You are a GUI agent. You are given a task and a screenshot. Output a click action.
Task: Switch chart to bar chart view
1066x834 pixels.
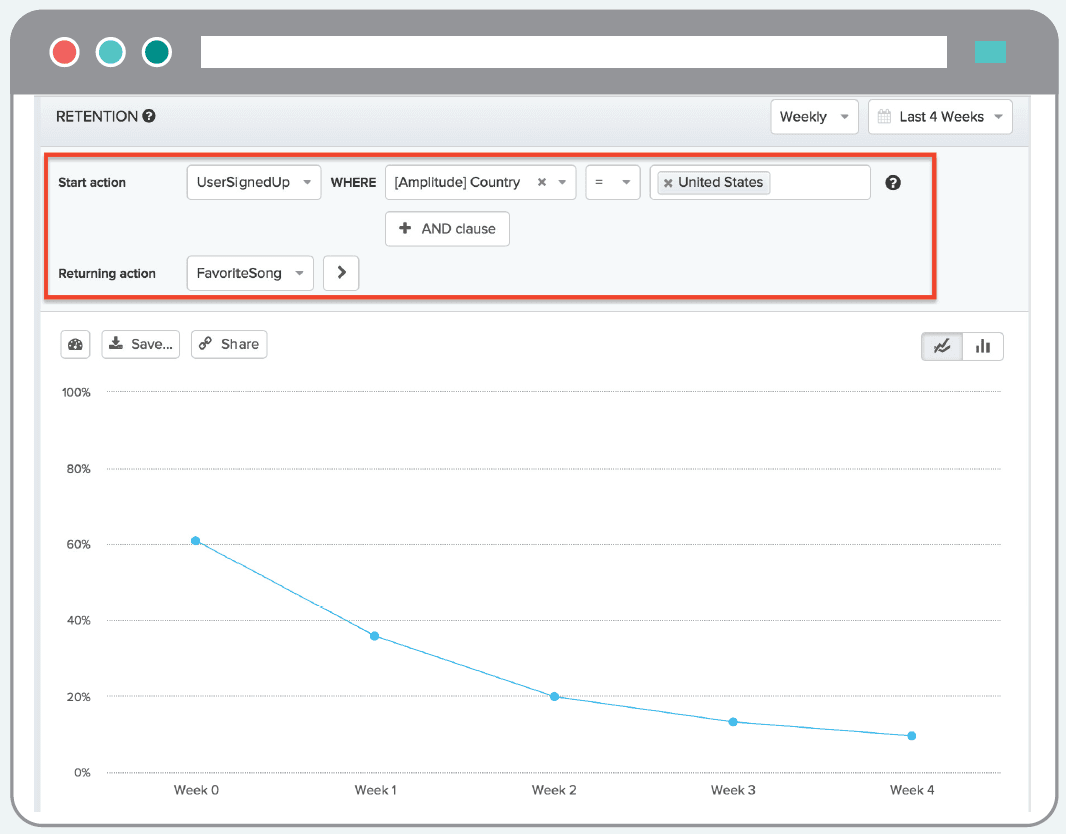[x=983, y=345]
